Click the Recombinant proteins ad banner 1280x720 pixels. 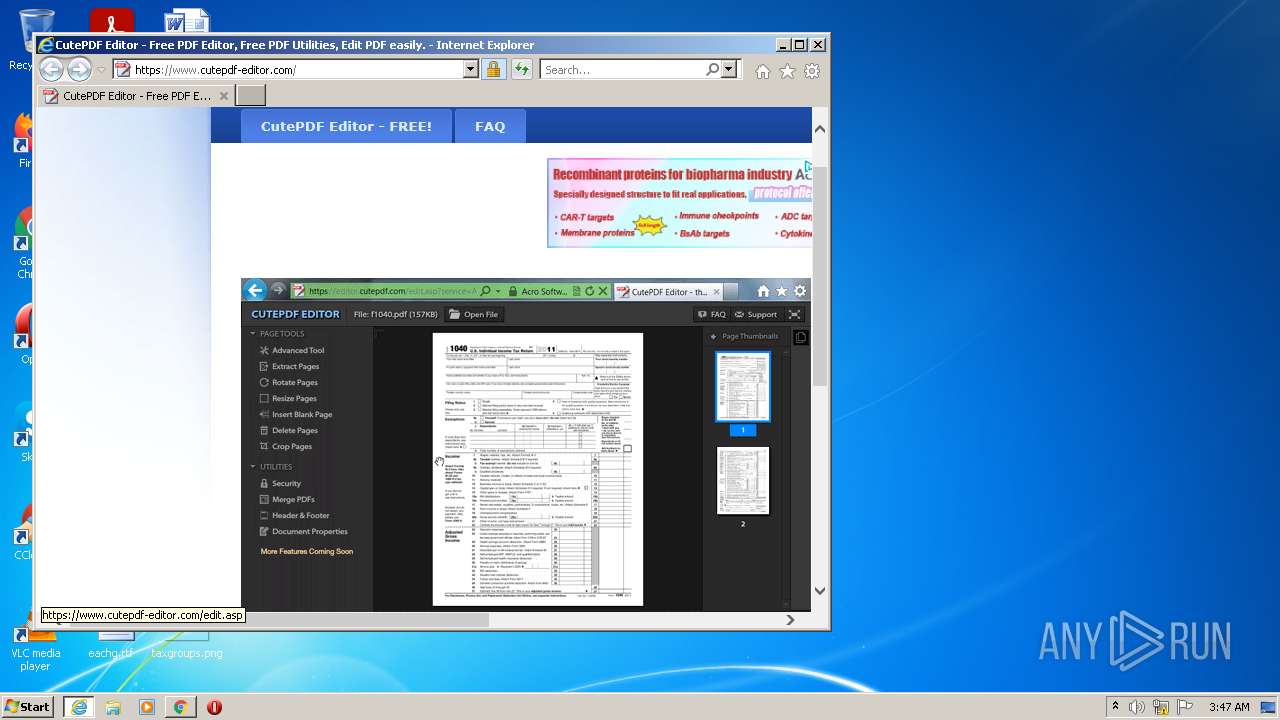click(679, 203)
